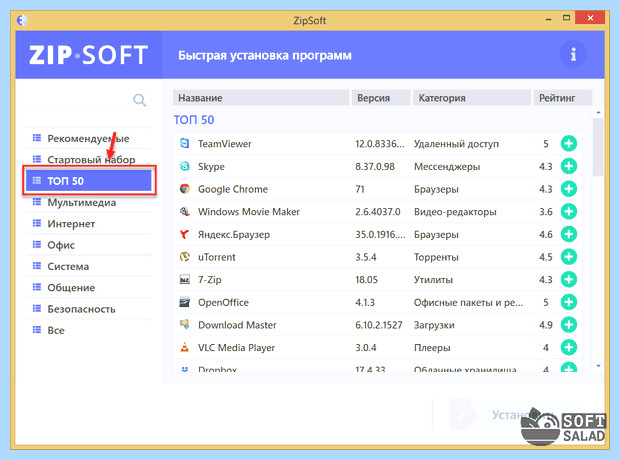Sort by the Версия column header
Viewport: 620px width, 460px height.
tap(381, 98)
